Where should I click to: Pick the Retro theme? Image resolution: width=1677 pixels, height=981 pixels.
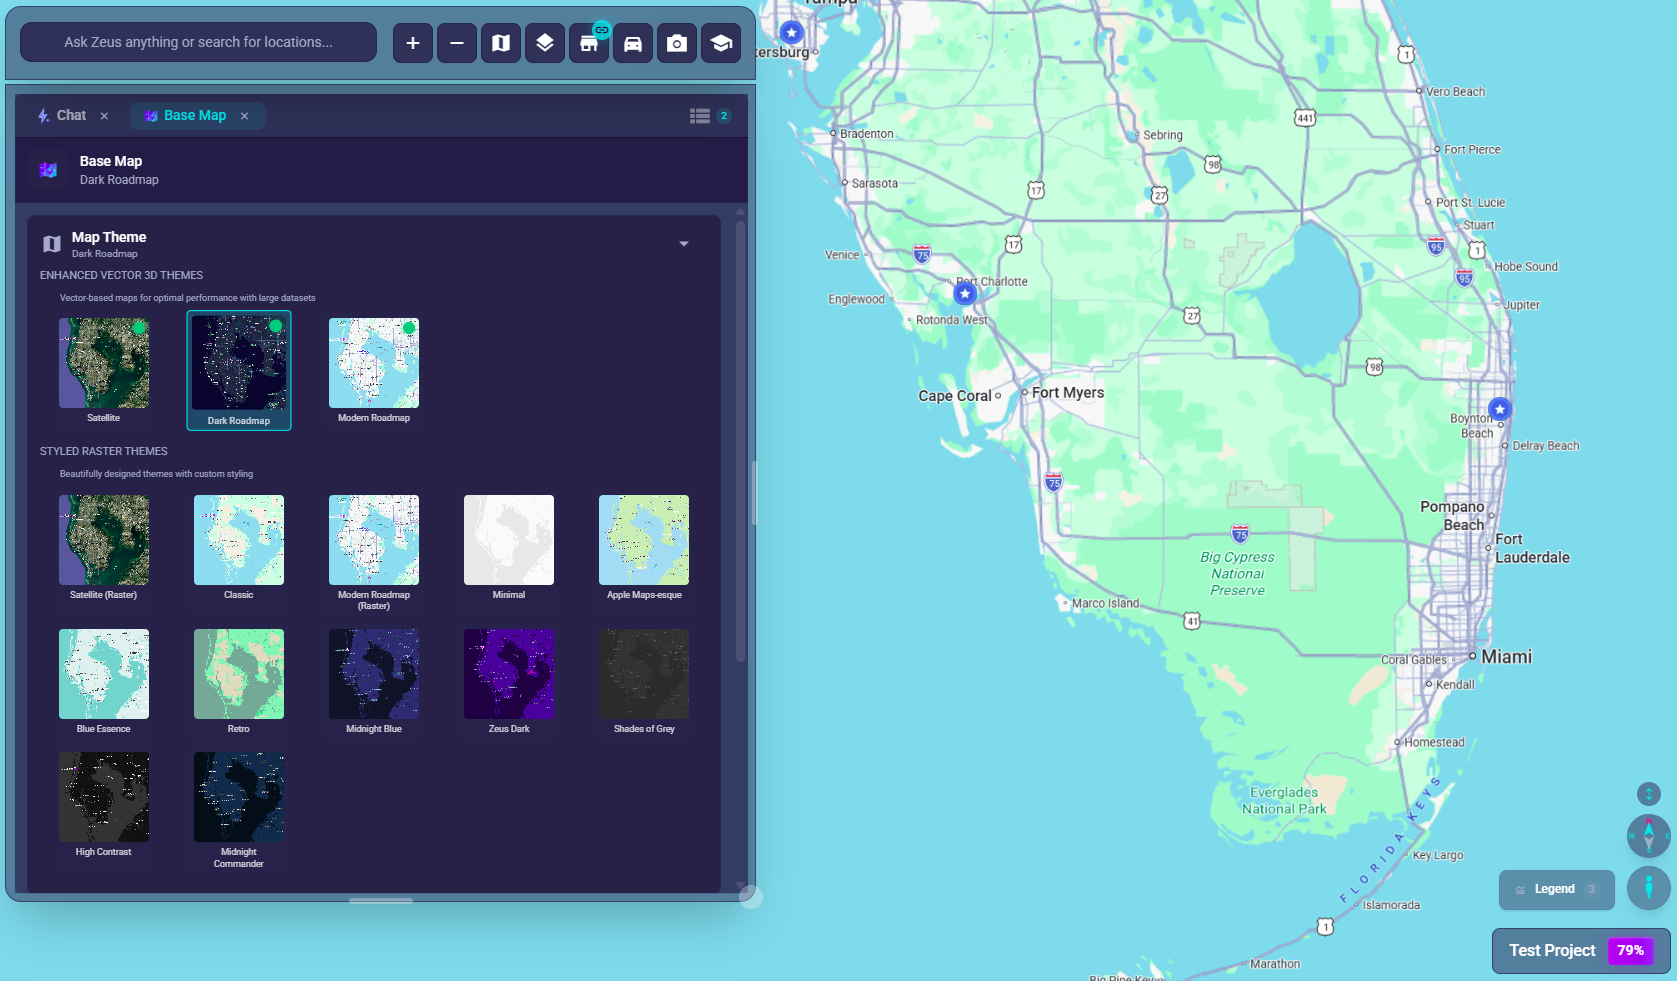coord(239,681)
